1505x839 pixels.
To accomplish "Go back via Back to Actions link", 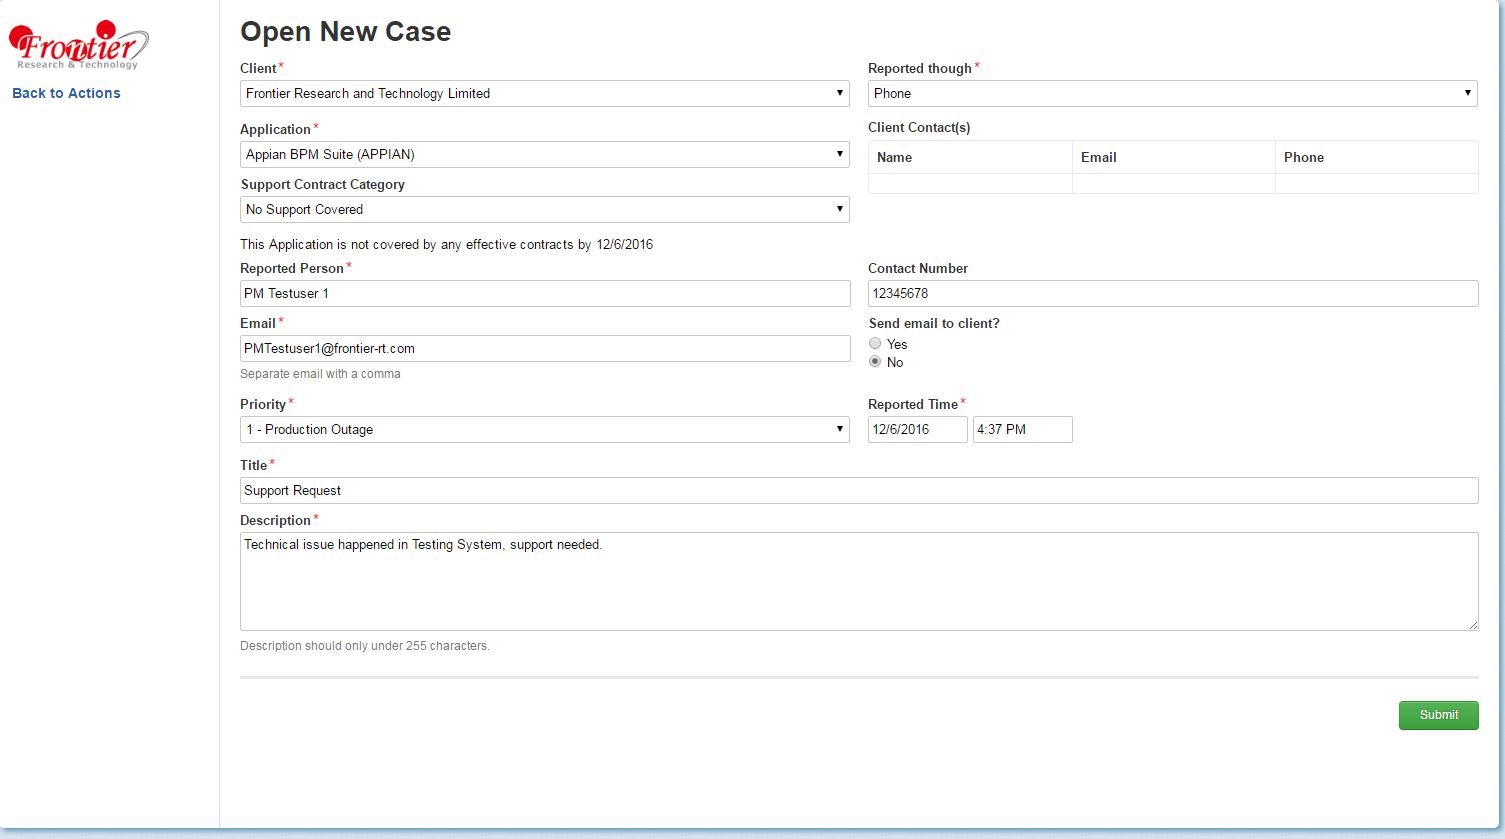I will click(x=66, y=93).
